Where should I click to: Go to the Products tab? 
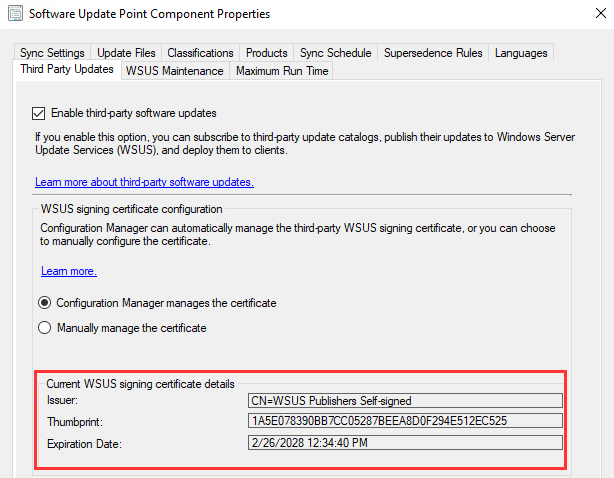tap(267, 53)
